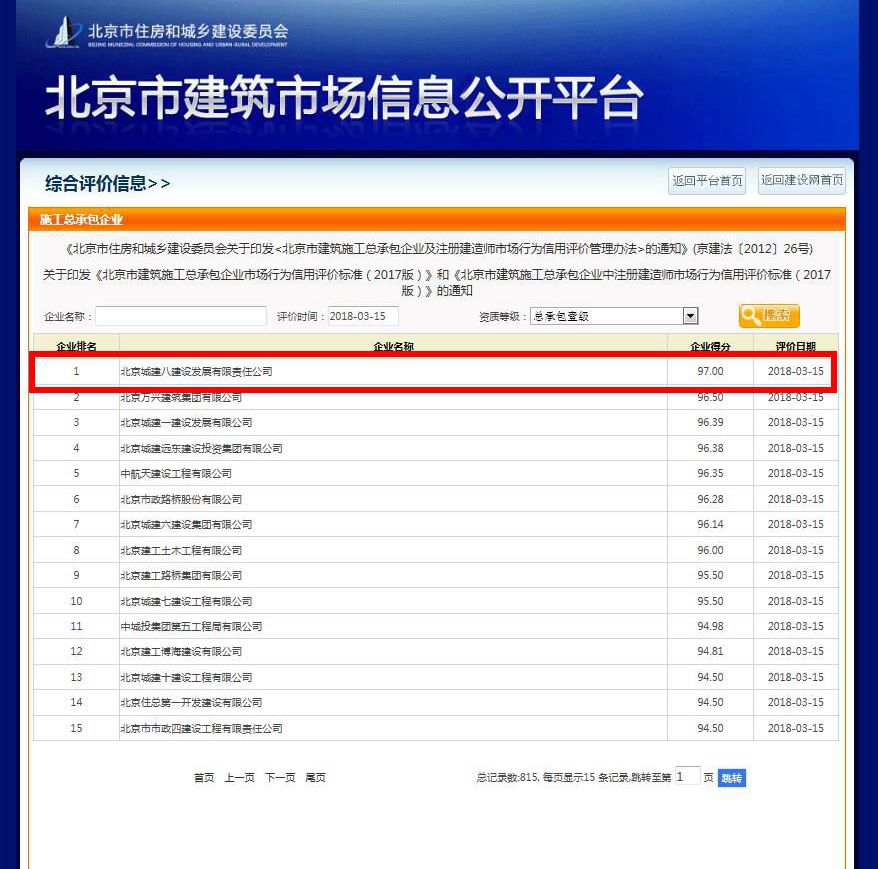Open the 京建法〔2012〕26号 notice link
The width and height of the screenshot is (878, 869).
(440, 249)
